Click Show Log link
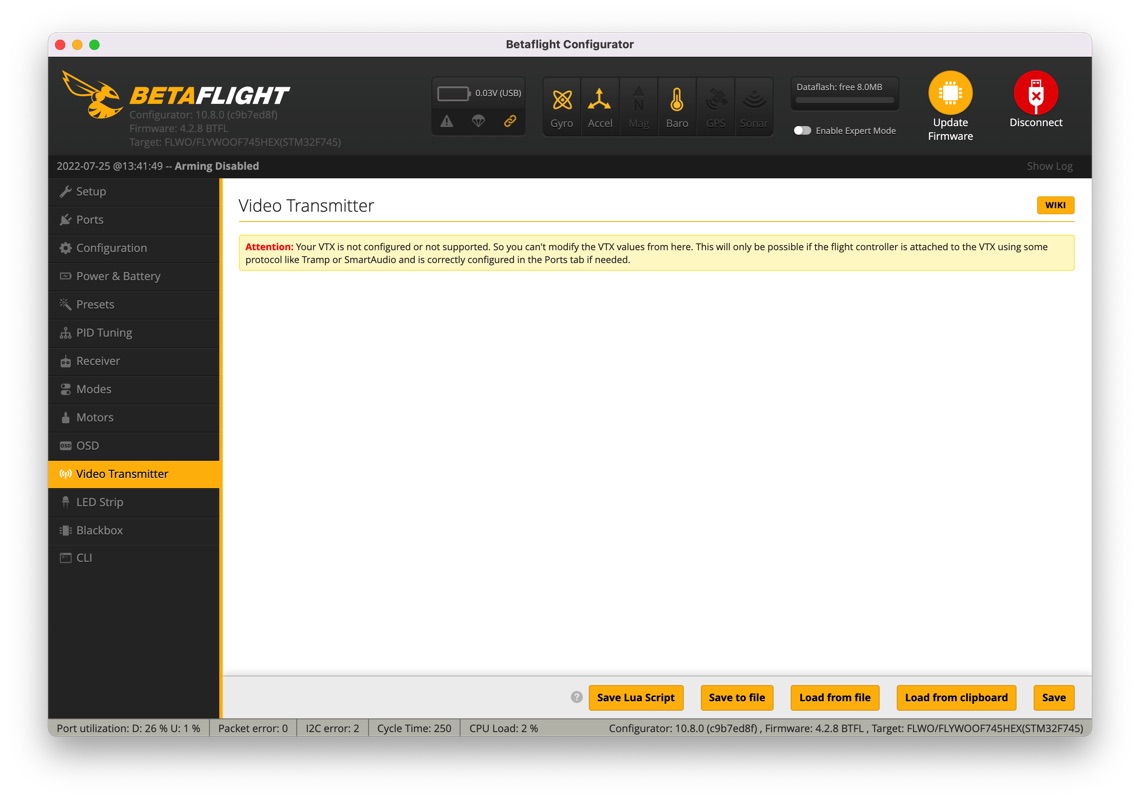1140x800 pixels. pos(1050,166)
